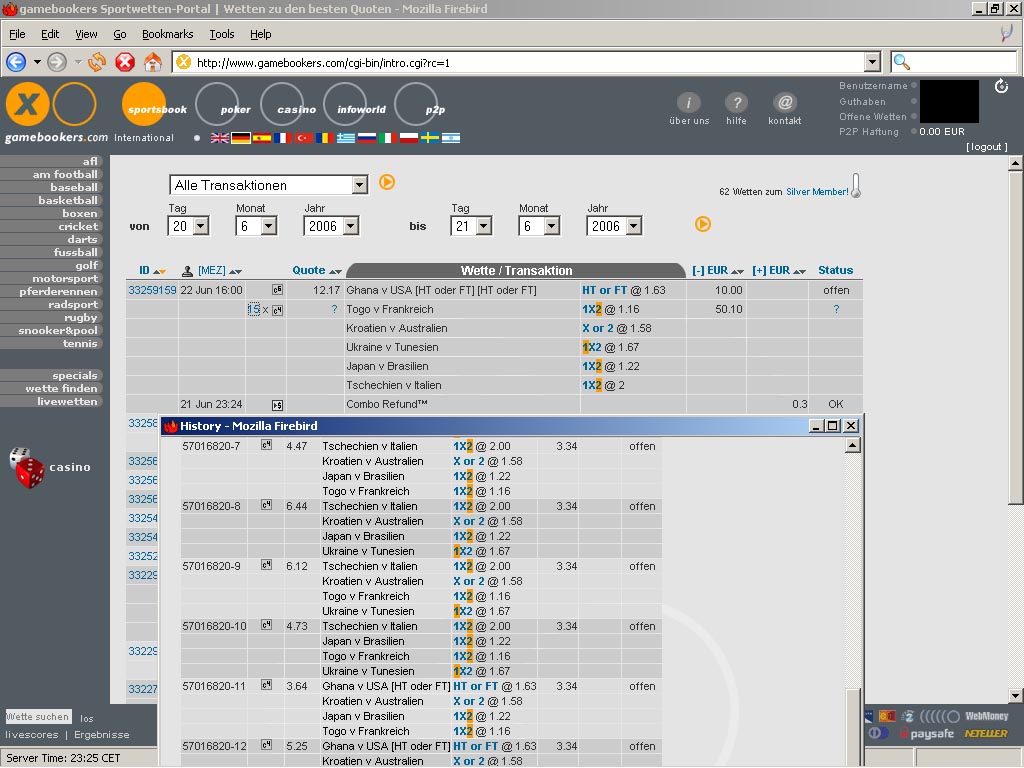Image resolution: width=1024 pixels, height=768 pixels.
Task: Click the livescores link
Action: tap(32, 735)
